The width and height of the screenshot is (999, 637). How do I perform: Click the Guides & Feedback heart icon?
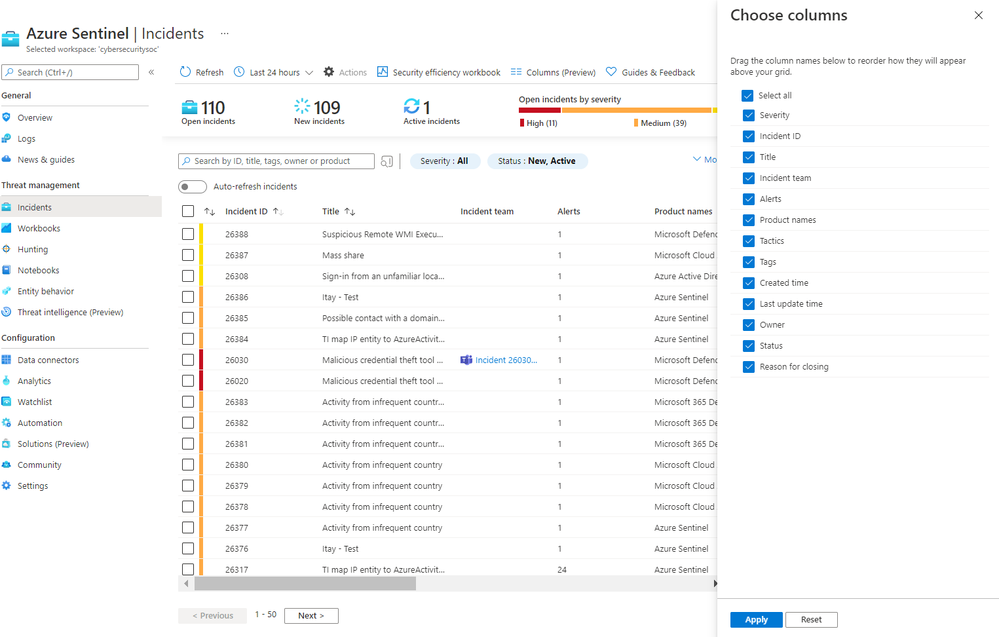pyautogui.click(x=611, y=72)
